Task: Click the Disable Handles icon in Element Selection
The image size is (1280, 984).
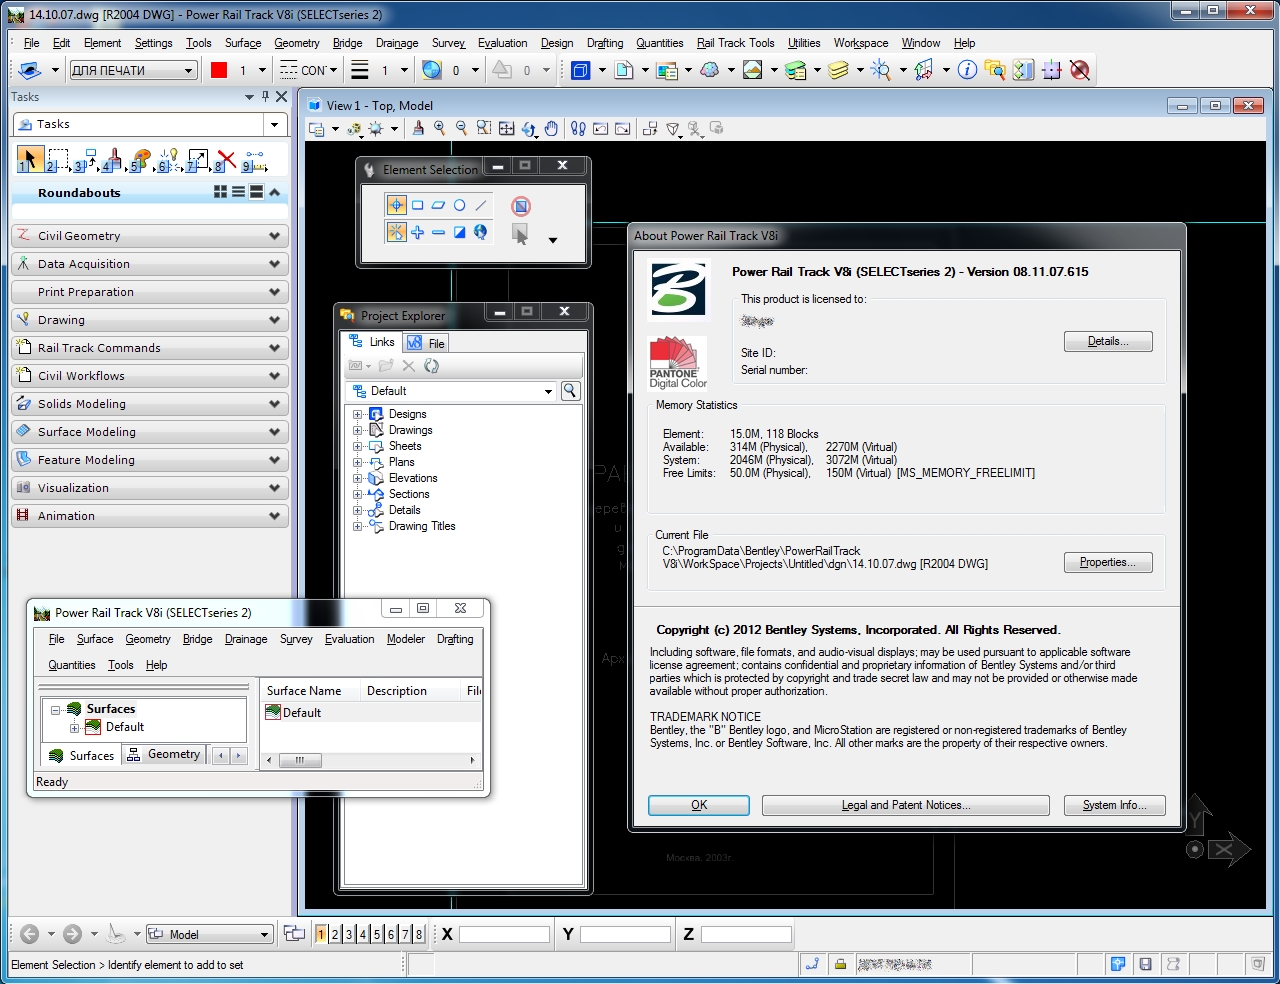Action: [x=521, y=206]
